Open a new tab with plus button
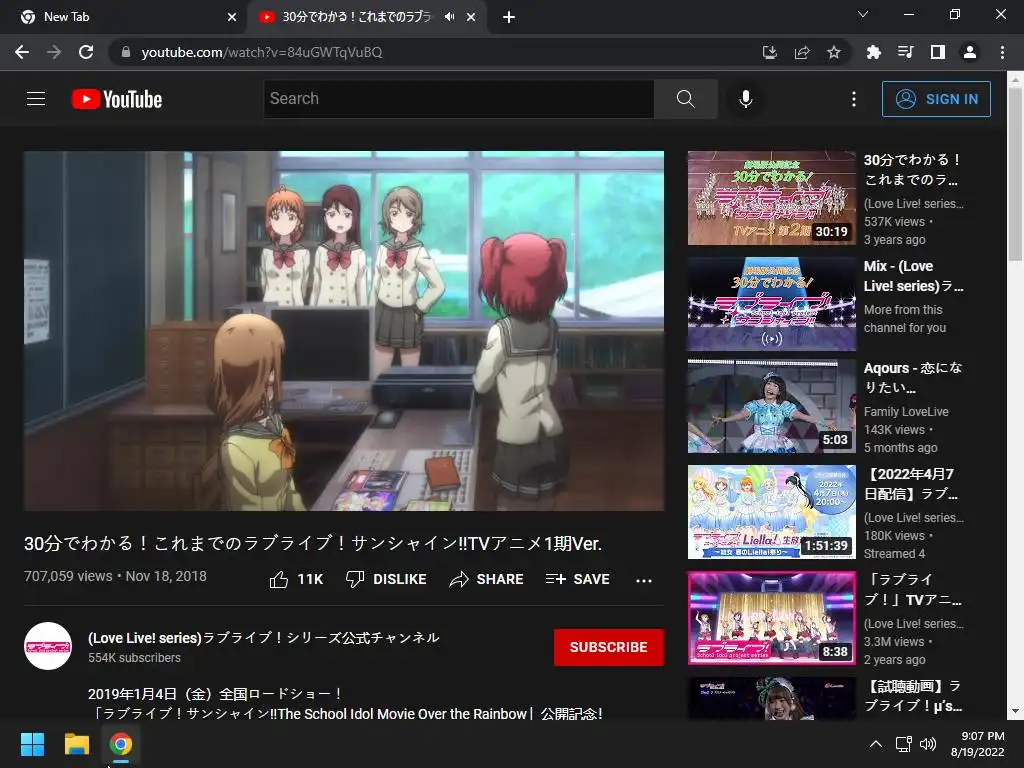The image size is (1024, 768). click(509, 17)
